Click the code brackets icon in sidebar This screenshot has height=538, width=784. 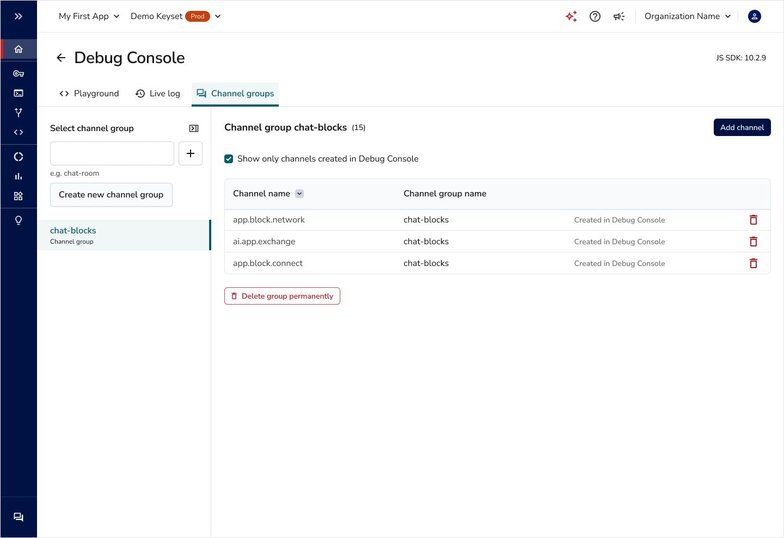tap(18, 132)
